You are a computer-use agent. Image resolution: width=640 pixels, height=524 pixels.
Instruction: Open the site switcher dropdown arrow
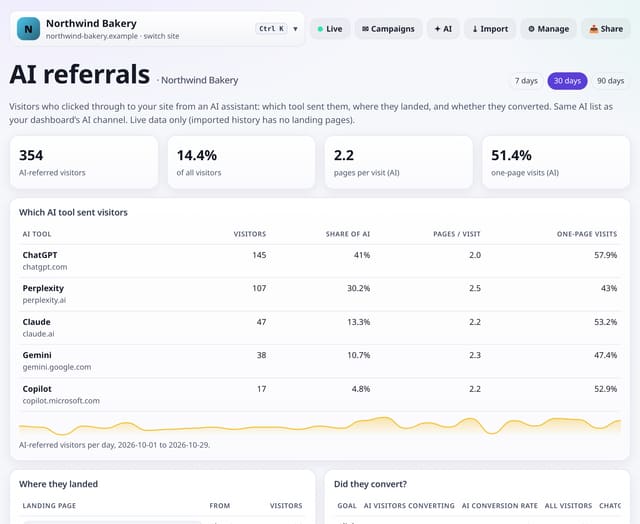tap(295, 29)
